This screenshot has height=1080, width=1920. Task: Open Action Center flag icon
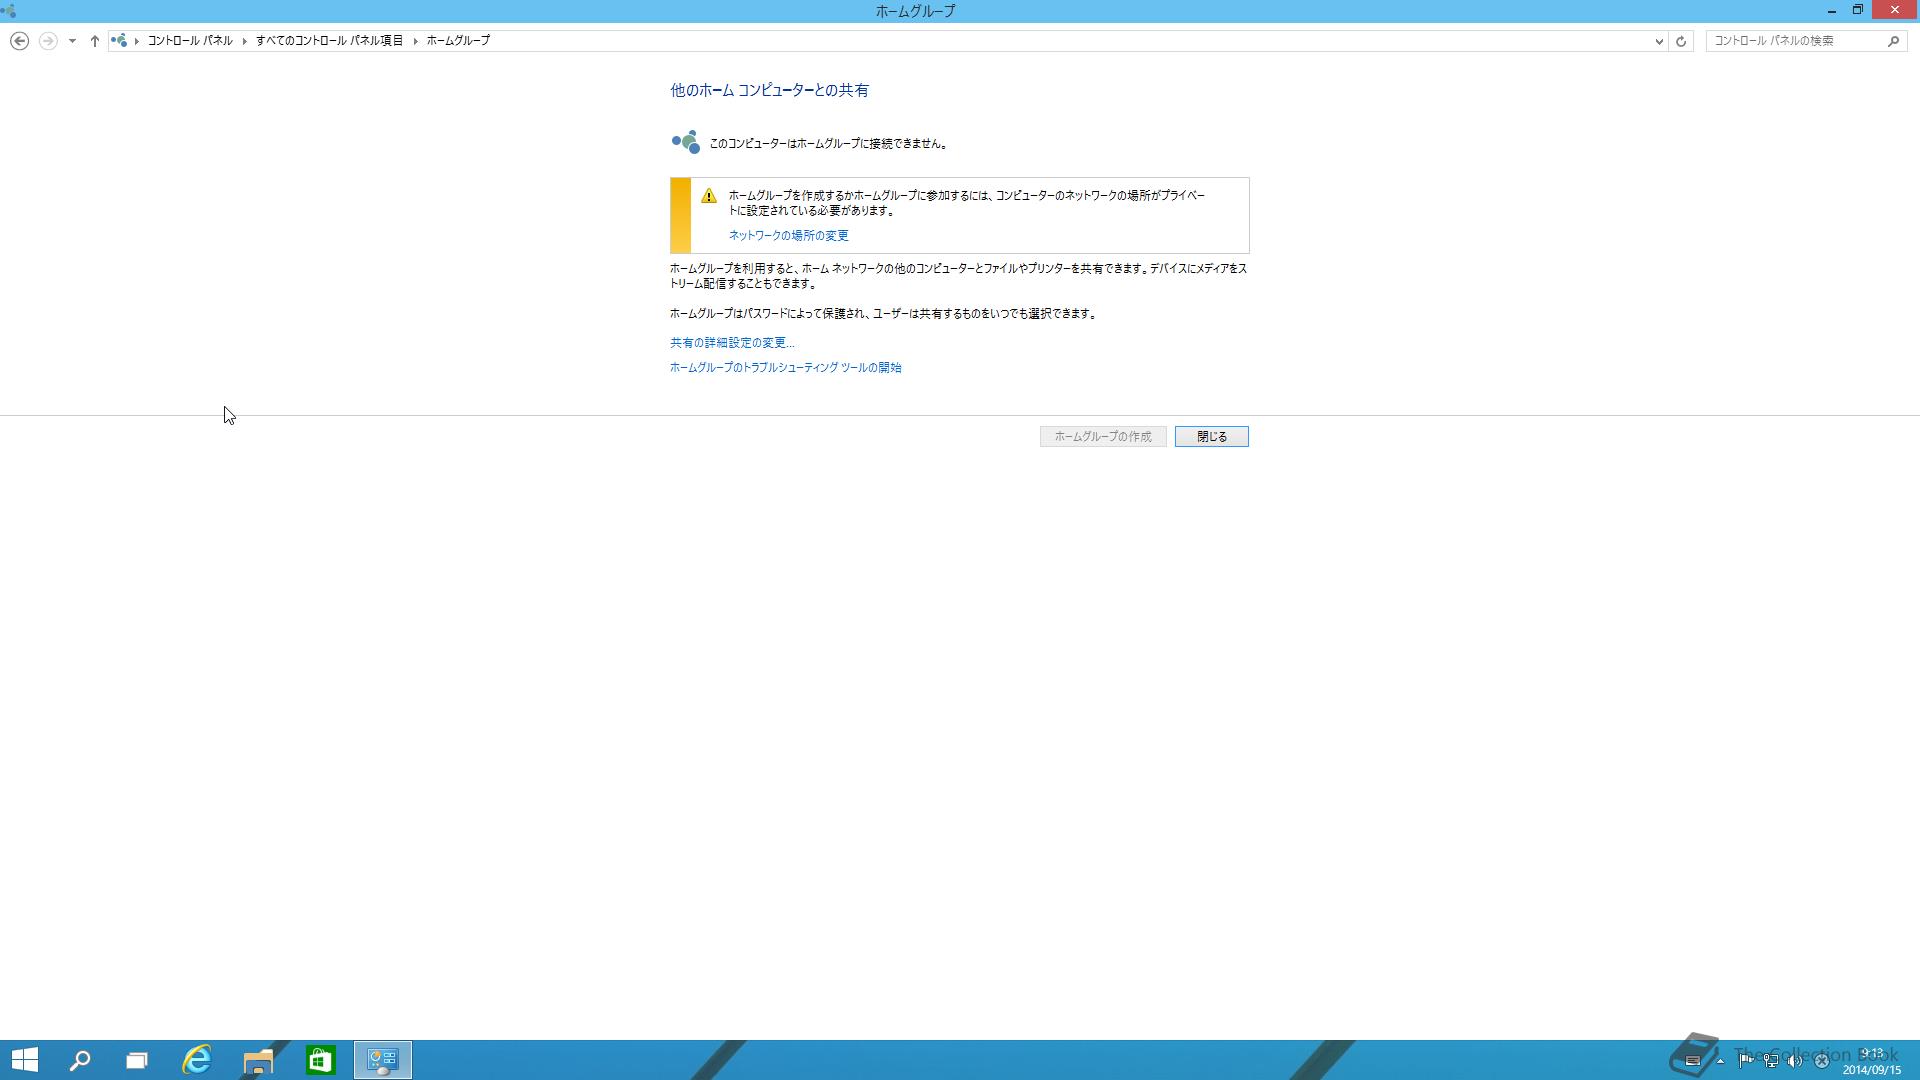click(x=1746, y=1061)
